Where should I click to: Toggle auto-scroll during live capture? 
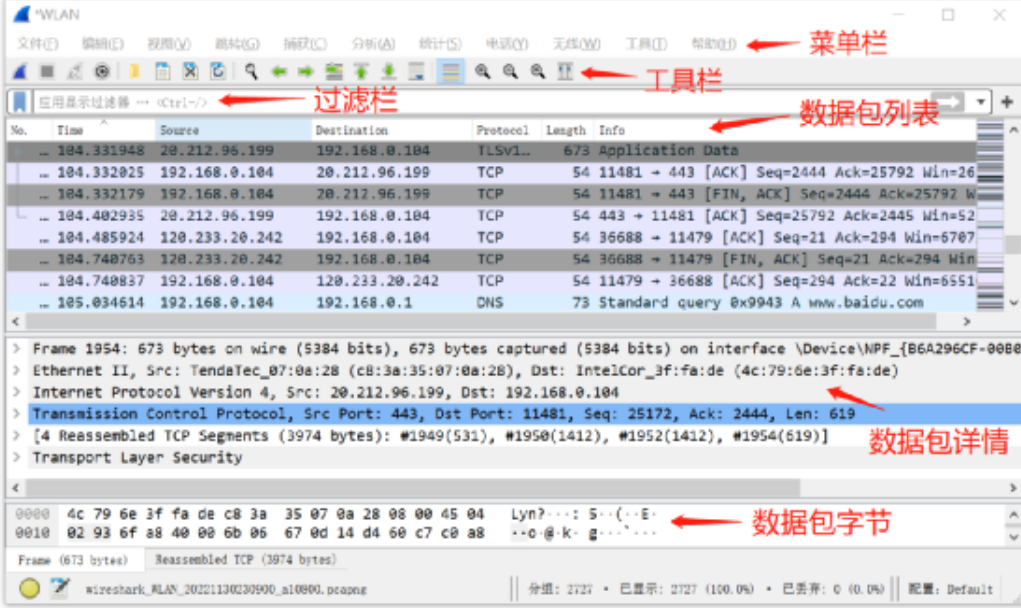click(416, 72)
